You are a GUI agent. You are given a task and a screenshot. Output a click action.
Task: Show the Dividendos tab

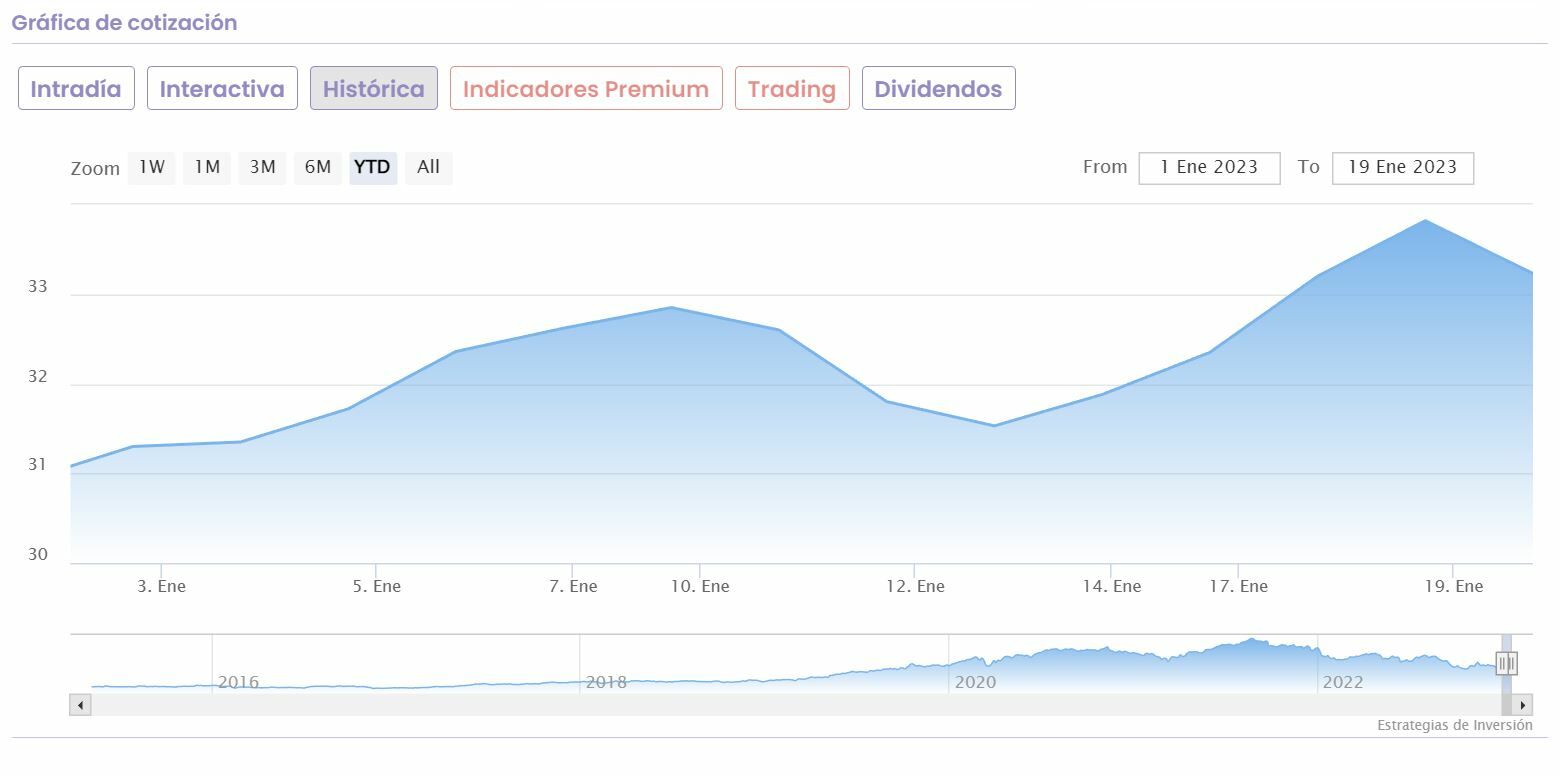tap(938, 89)
